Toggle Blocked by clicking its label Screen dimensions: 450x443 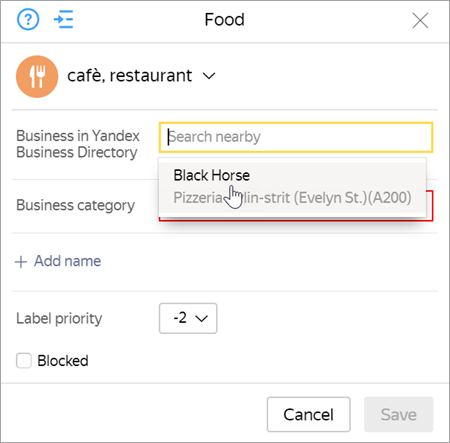click(x=63, y=361)
